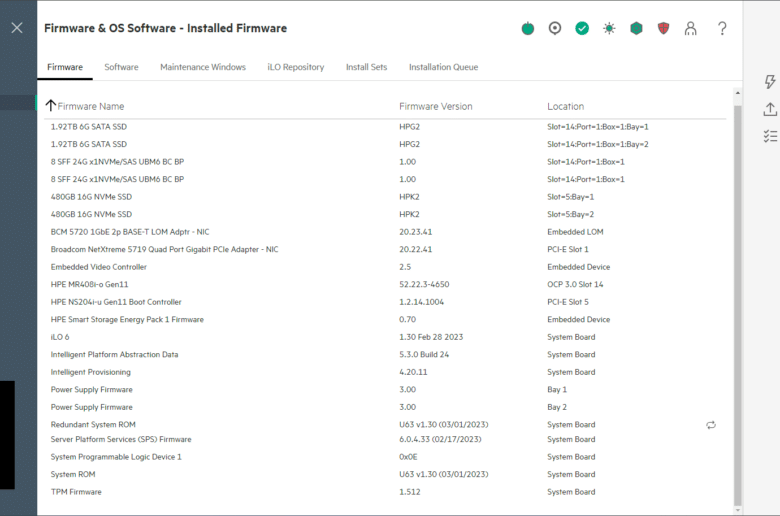The height and width of the screenshot is (516, 780).
Task: Select the 'Redundant System ROM' entry
Action: pyautogui.click(x=93, y=424)
